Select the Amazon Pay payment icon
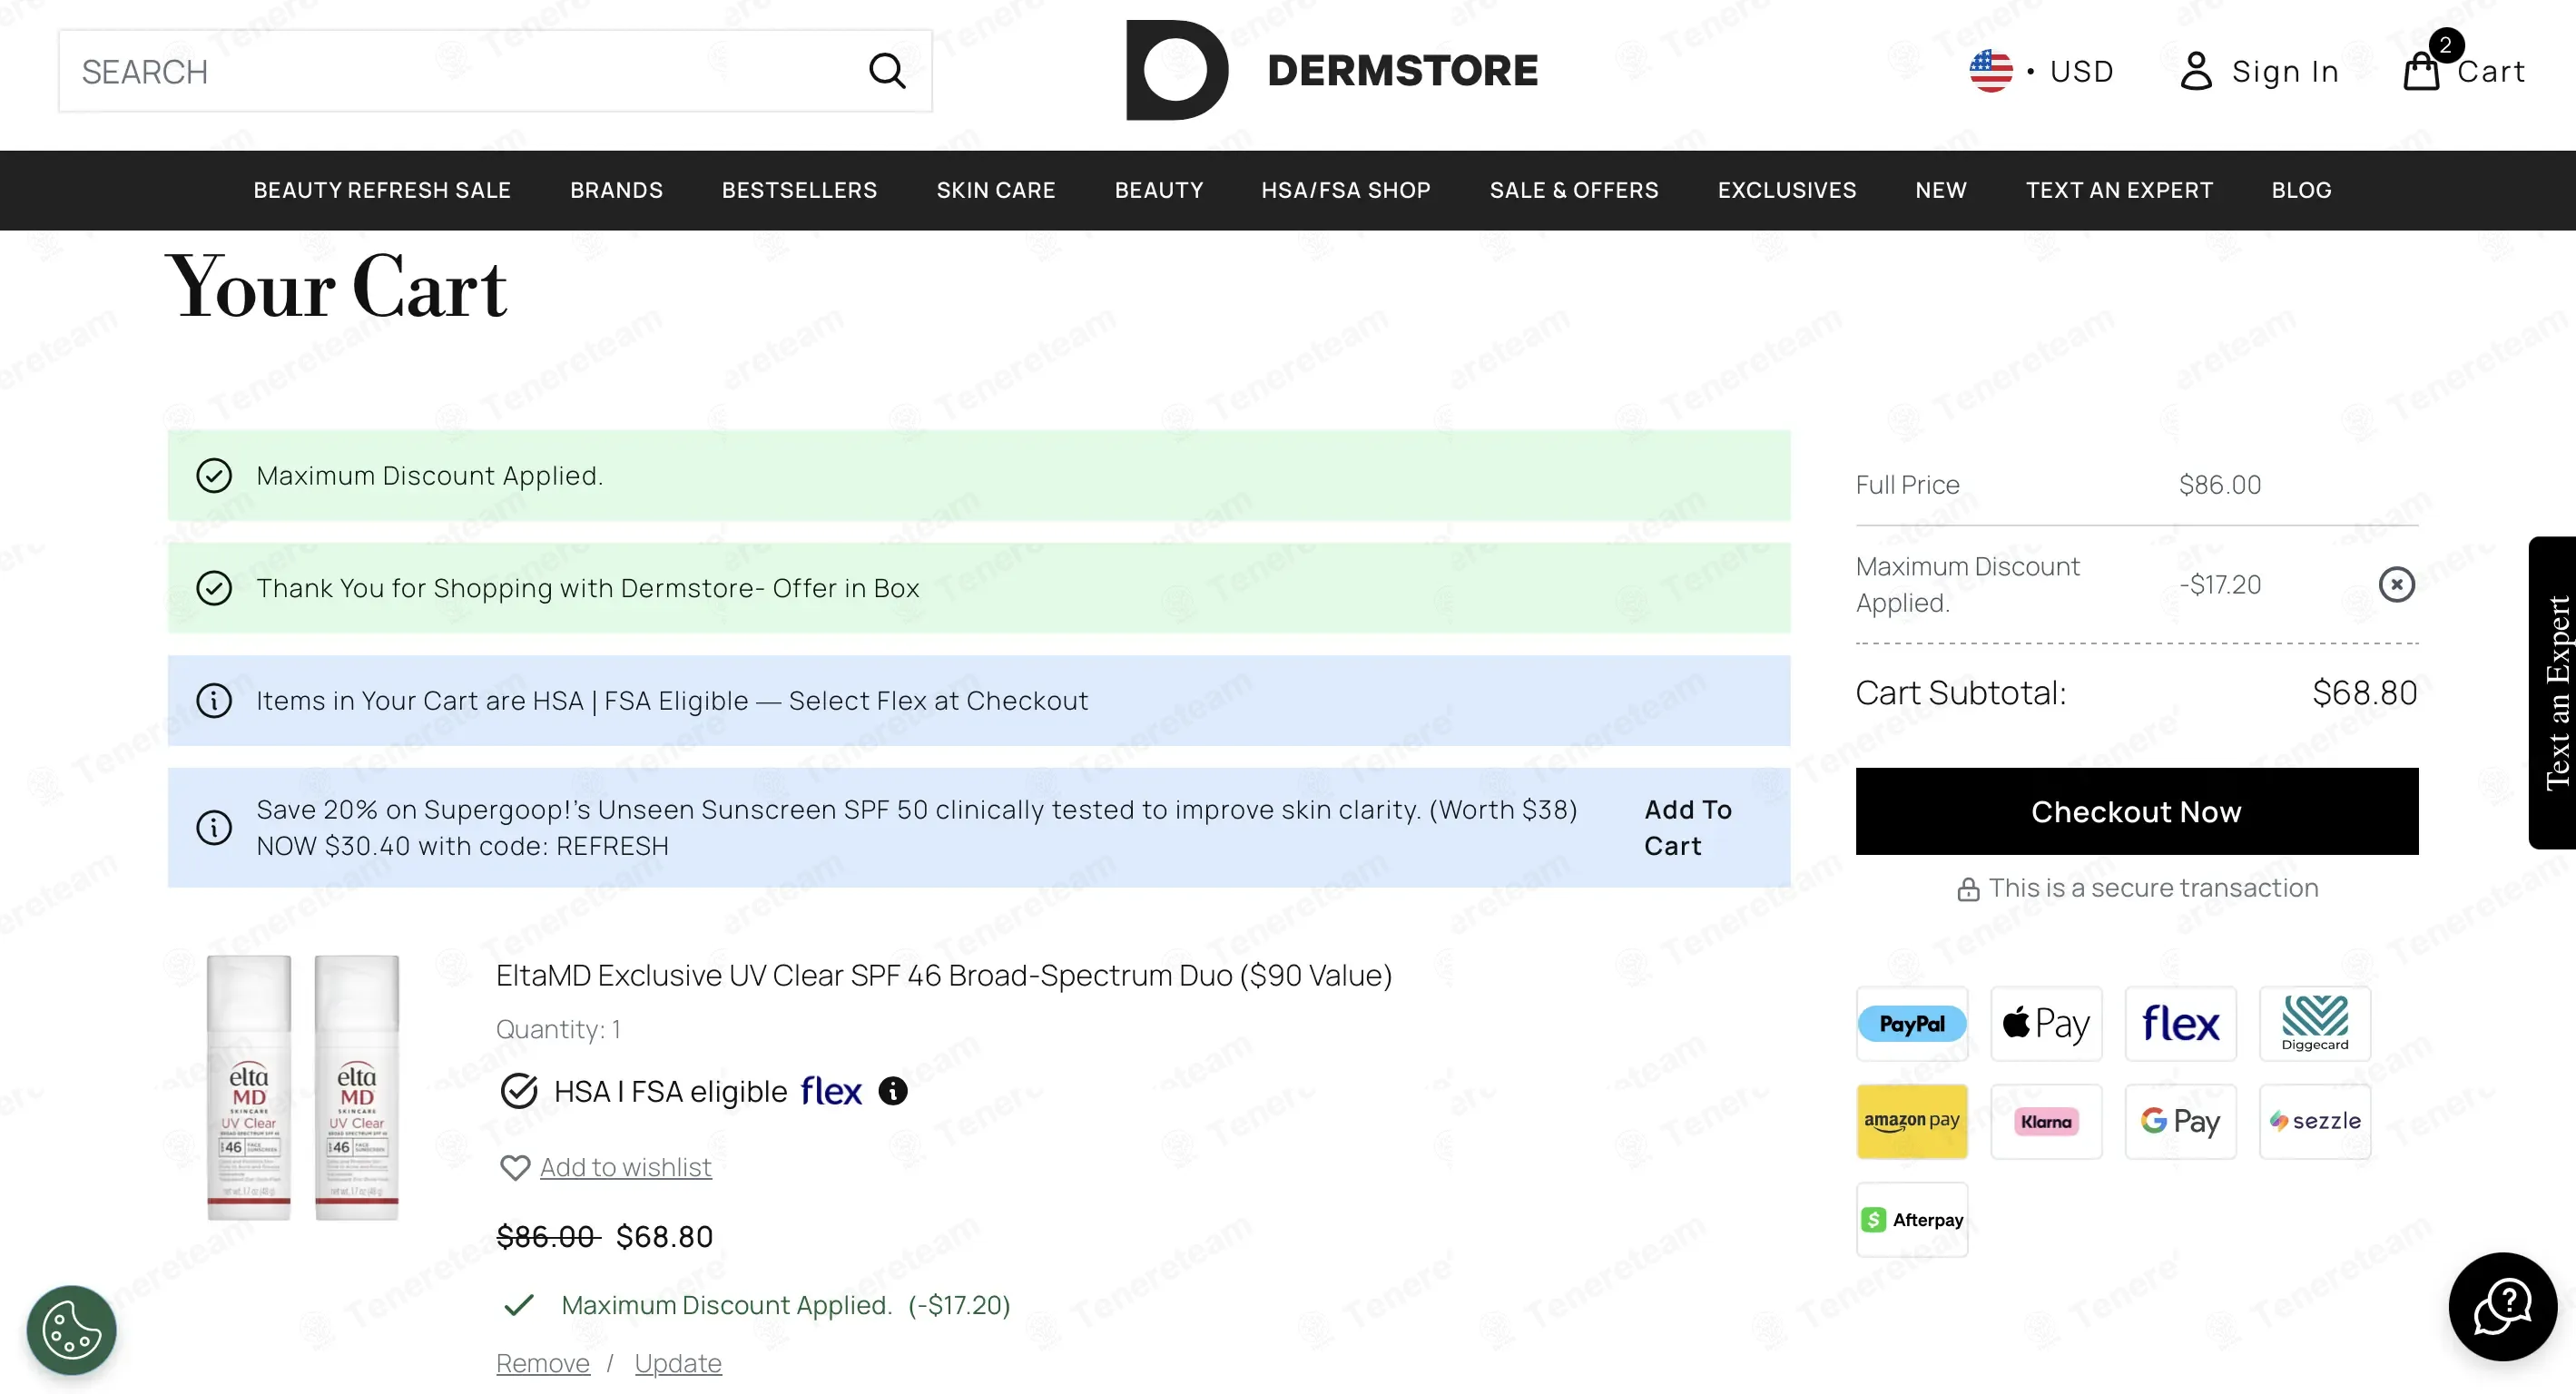This screenshot has width=2576, height=1394. [x=1912, y=1121]
